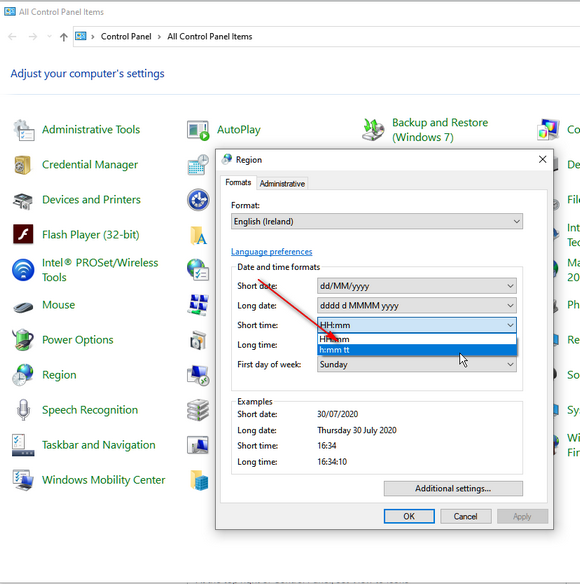580x584 pixels.
Task: Select the HH:mm option in the list
Action: 417,339
